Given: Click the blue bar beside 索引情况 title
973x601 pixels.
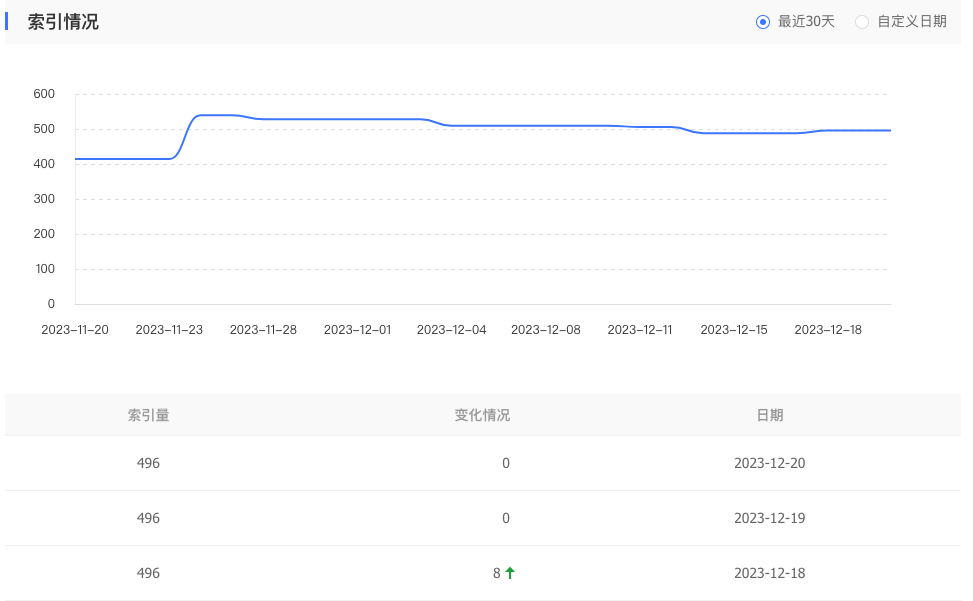Looking at the screenshot, I should 7,21.
